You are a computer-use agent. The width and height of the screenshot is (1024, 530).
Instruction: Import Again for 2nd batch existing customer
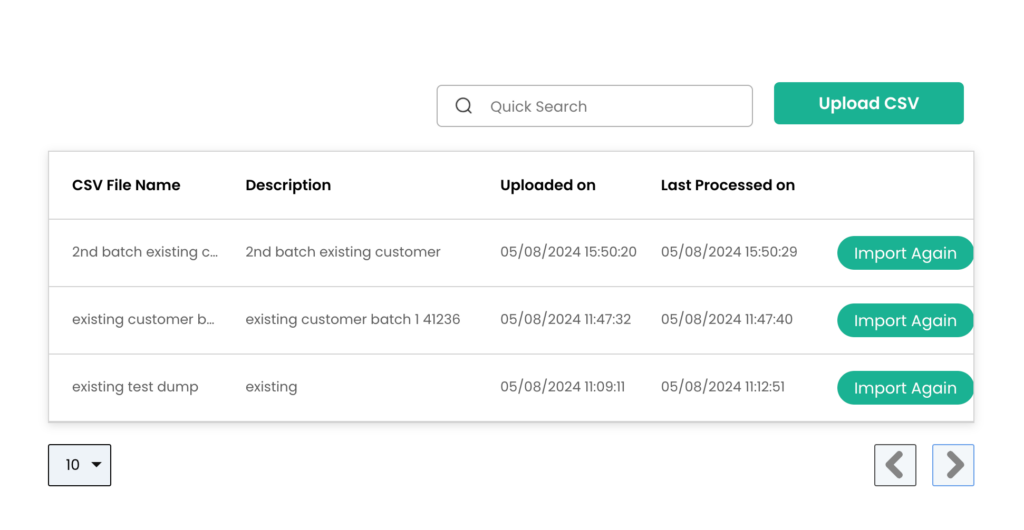click(905, 253)
